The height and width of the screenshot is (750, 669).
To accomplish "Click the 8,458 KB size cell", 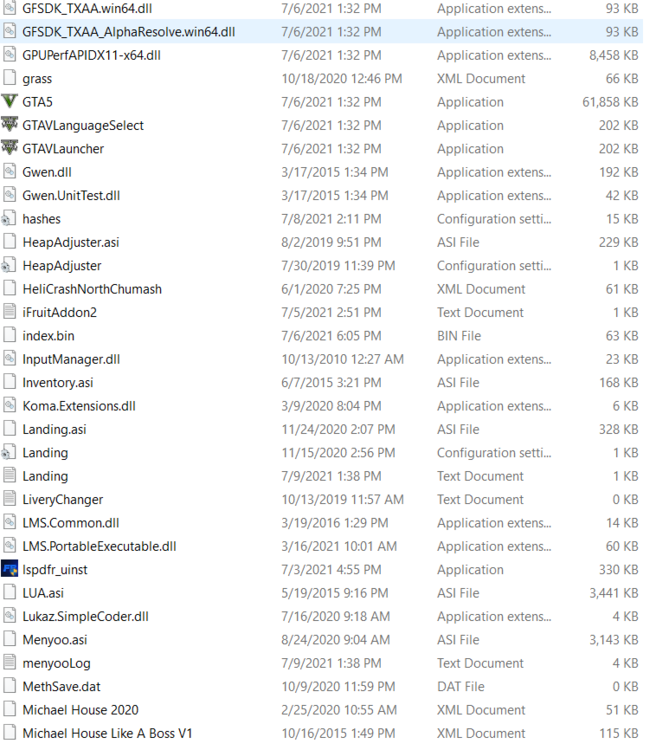I will tap(614, 55).
